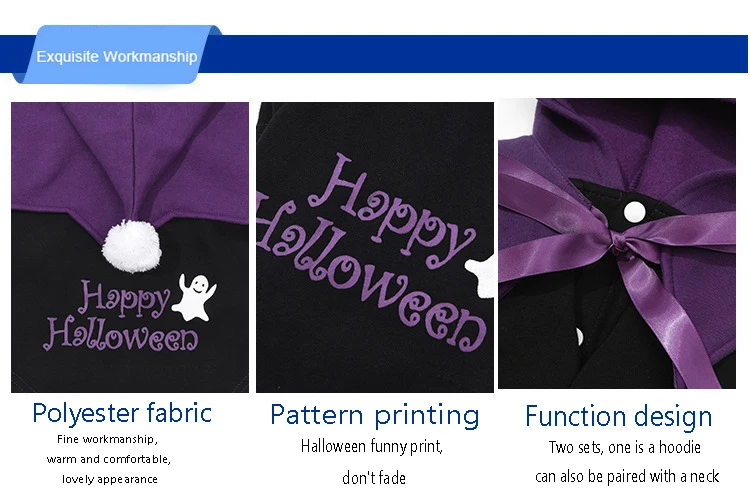
Task: Select the Function design heading
Action: click(x=618, y=416)
